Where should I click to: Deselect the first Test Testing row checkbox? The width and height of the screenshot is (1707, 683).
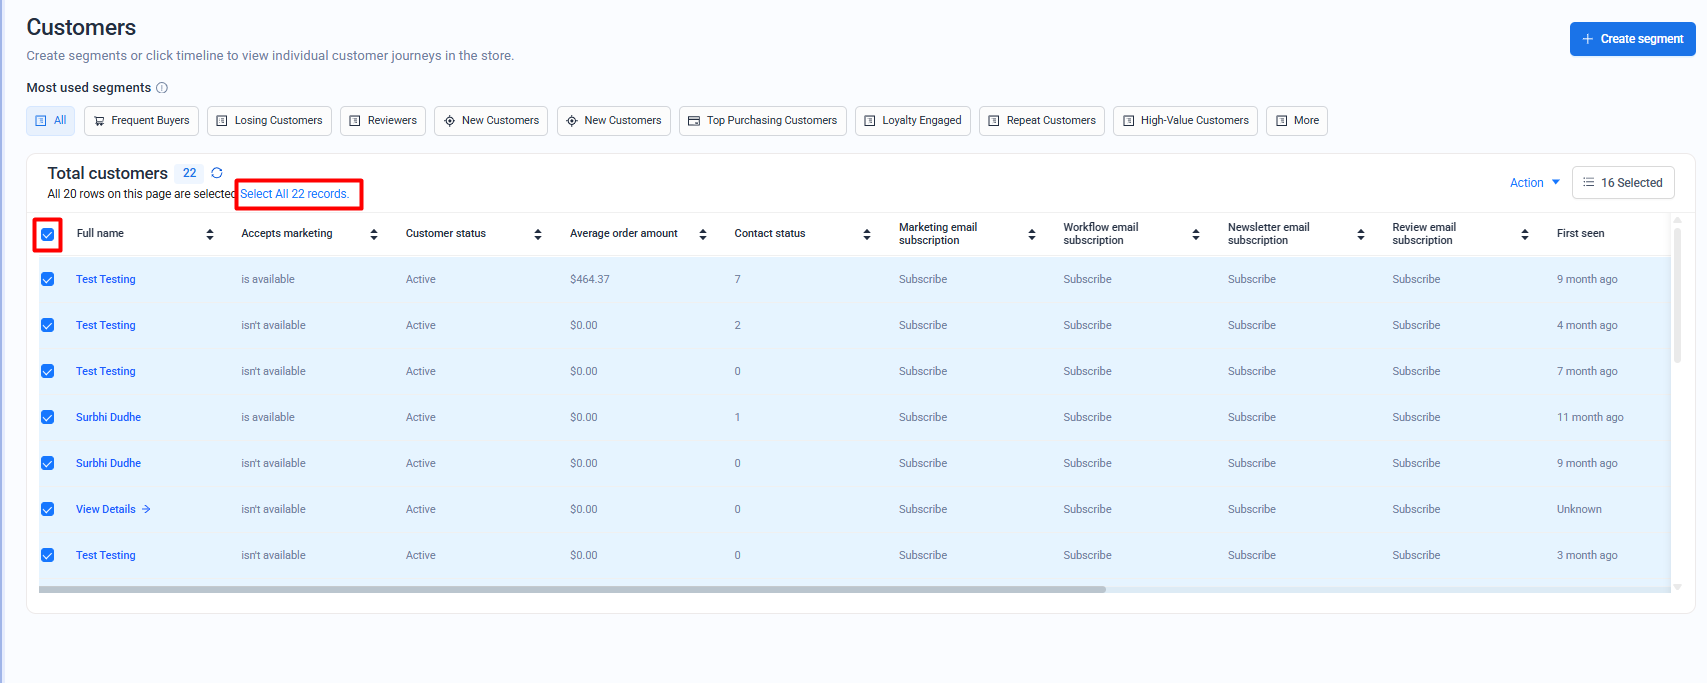tap(48, 280)
